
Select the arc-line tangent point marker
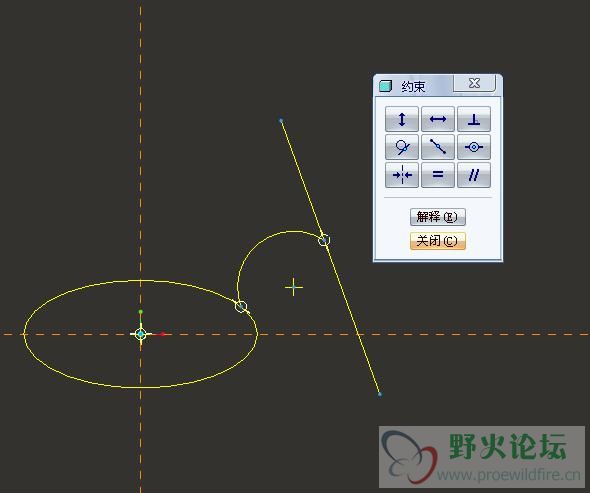[324, 240]
